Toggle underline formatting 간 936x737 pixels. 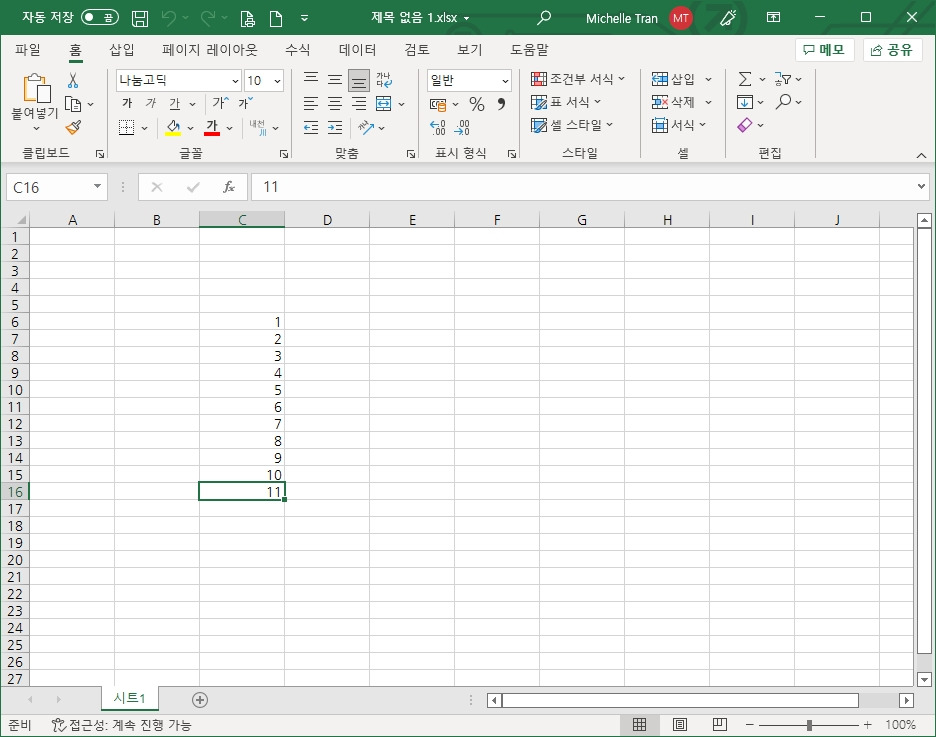(174, 103)
